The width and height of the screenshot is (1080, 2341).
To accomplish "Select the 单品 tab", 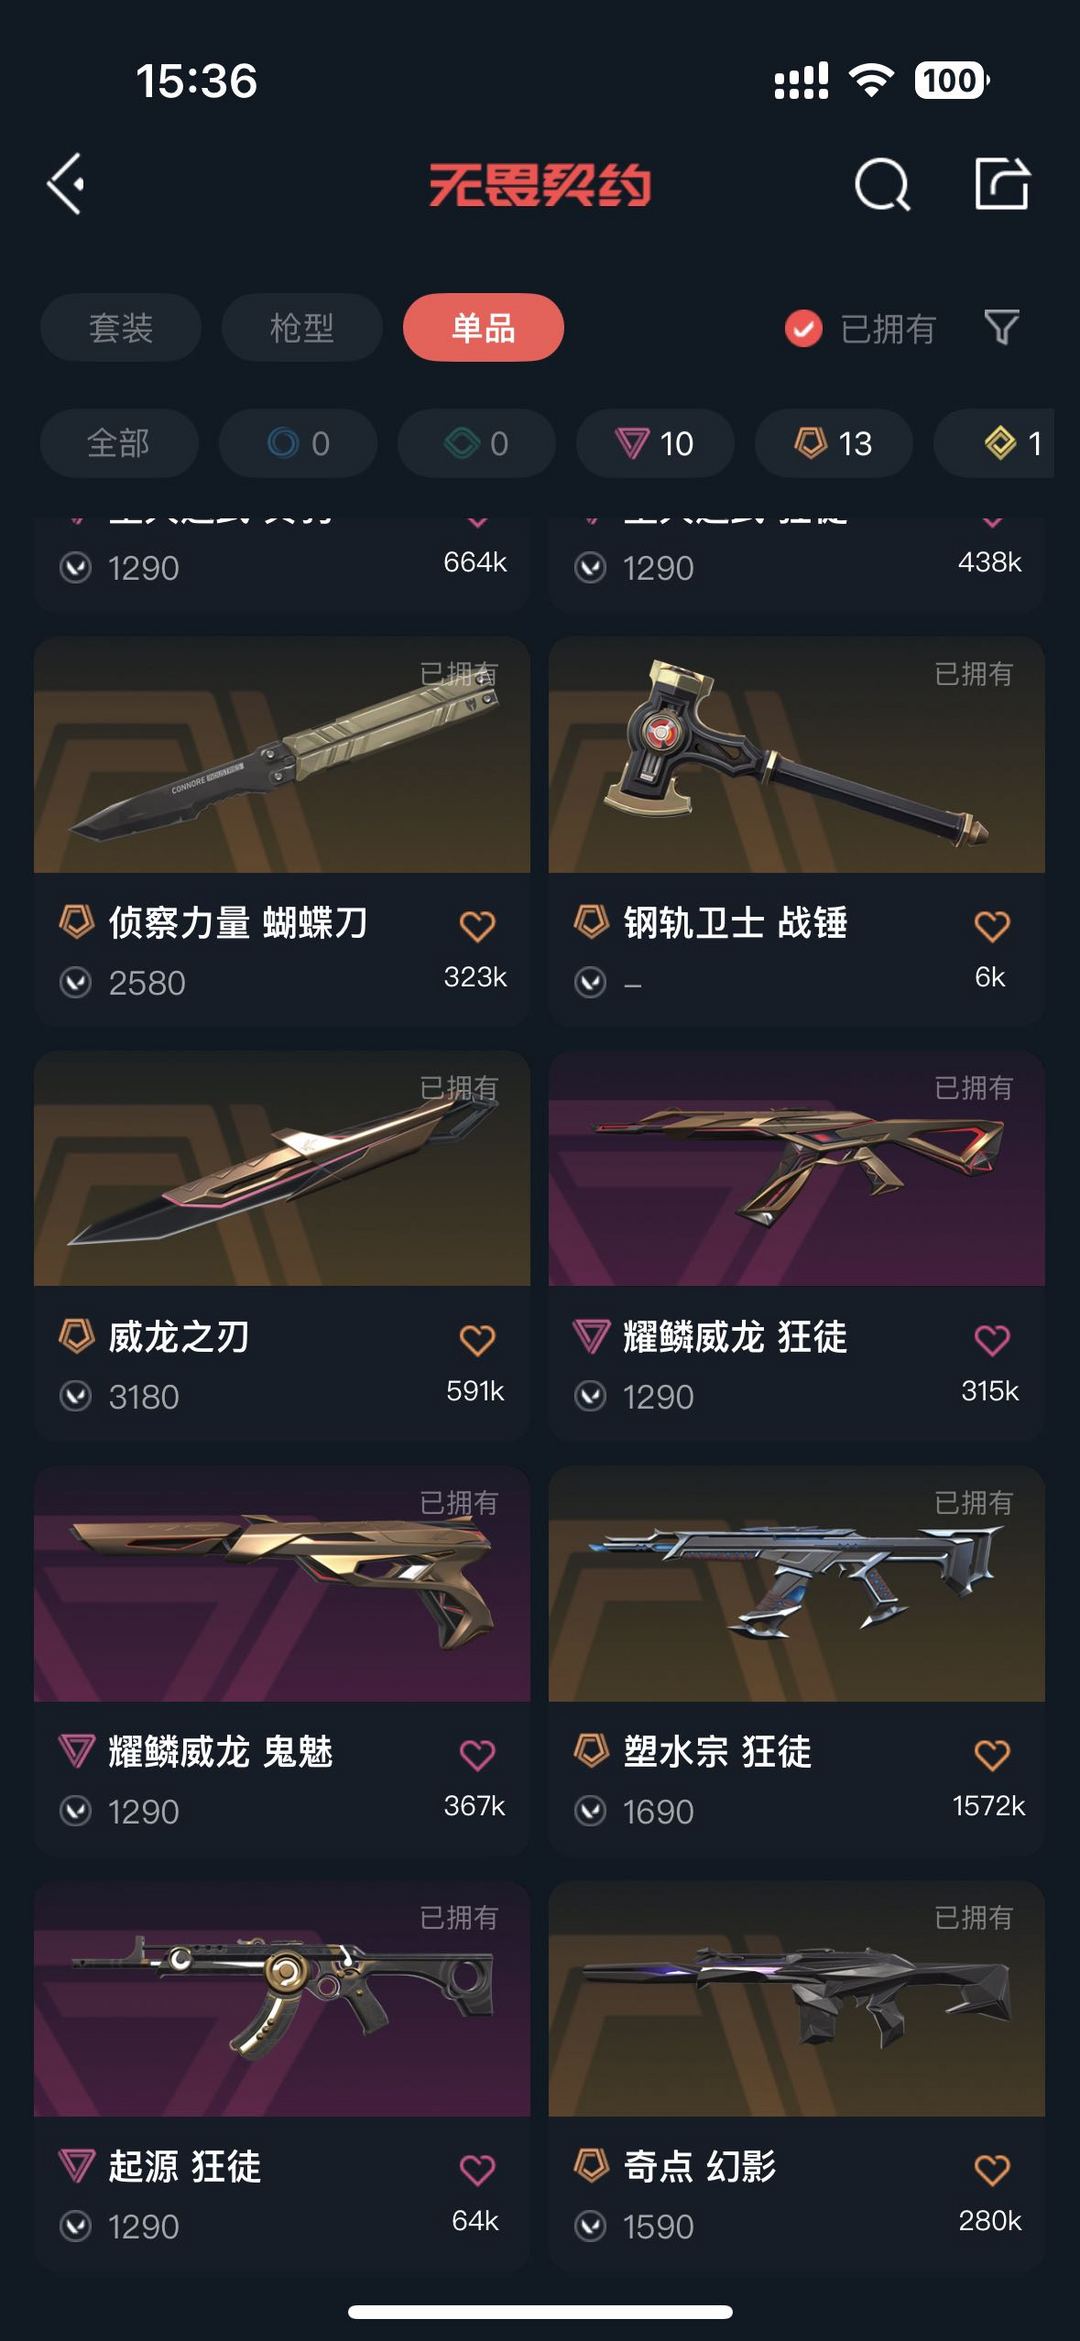I will pyautogui.click(x=484, y=327).
